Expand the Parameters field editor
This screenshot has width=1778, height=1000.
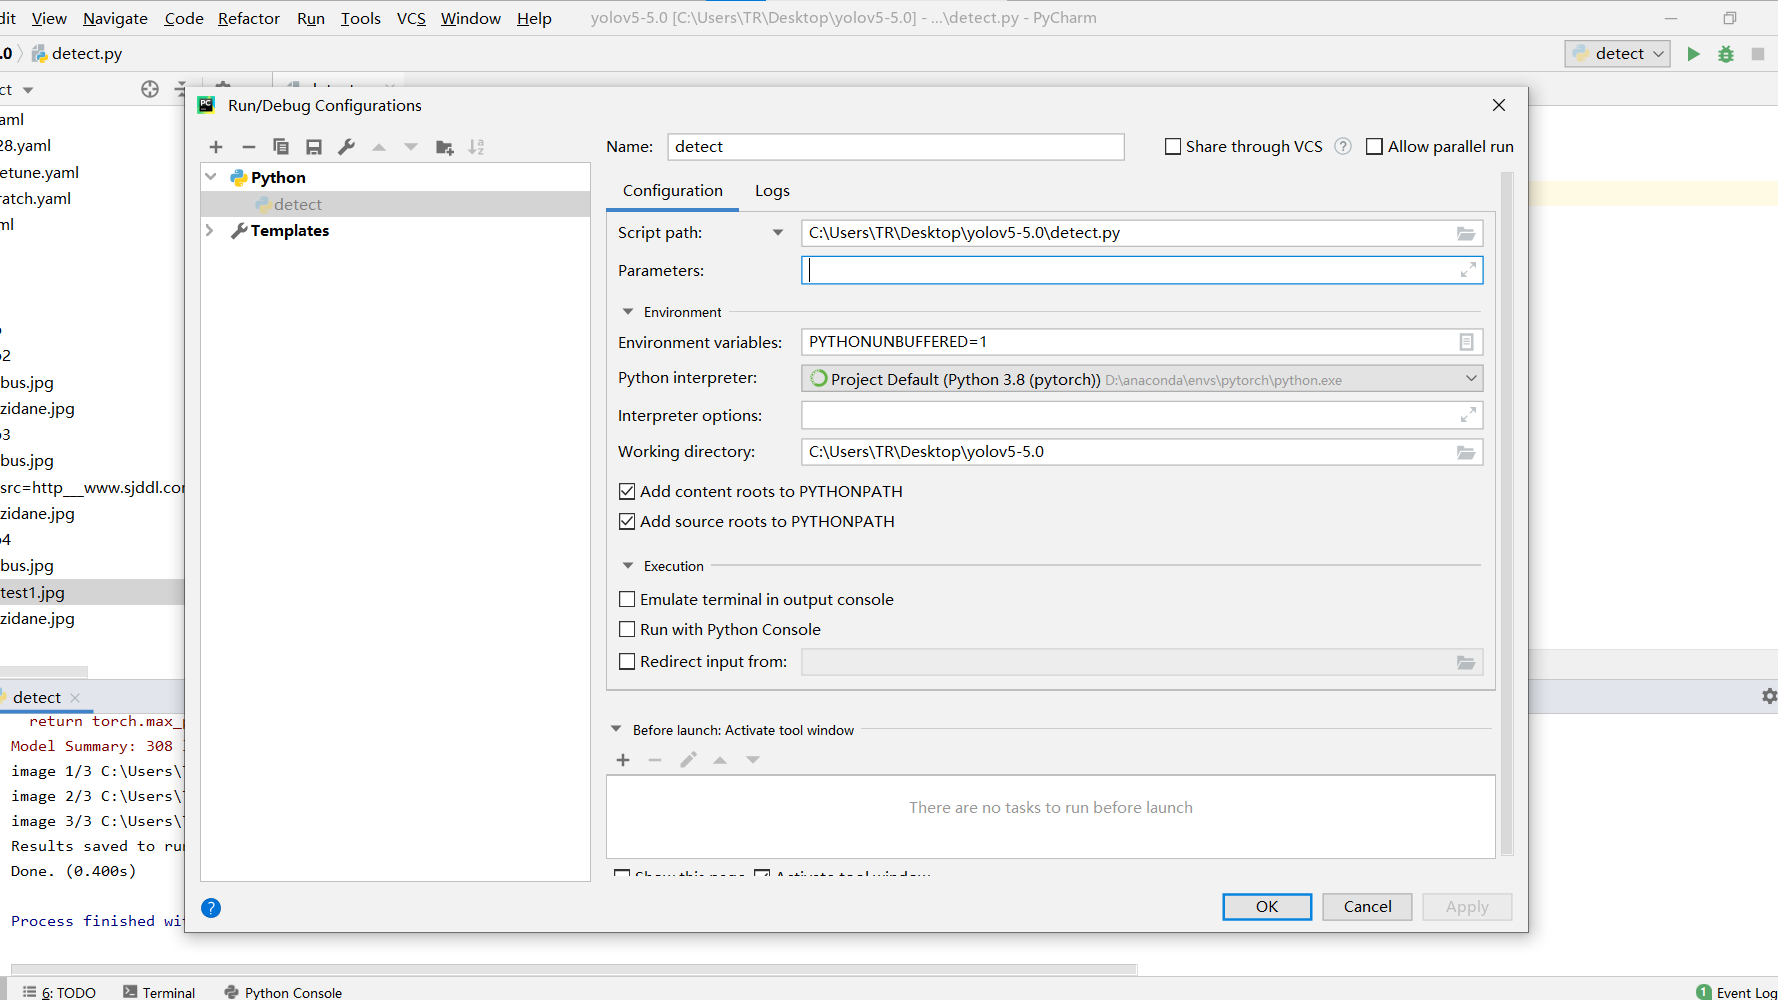coord(1468,270)
